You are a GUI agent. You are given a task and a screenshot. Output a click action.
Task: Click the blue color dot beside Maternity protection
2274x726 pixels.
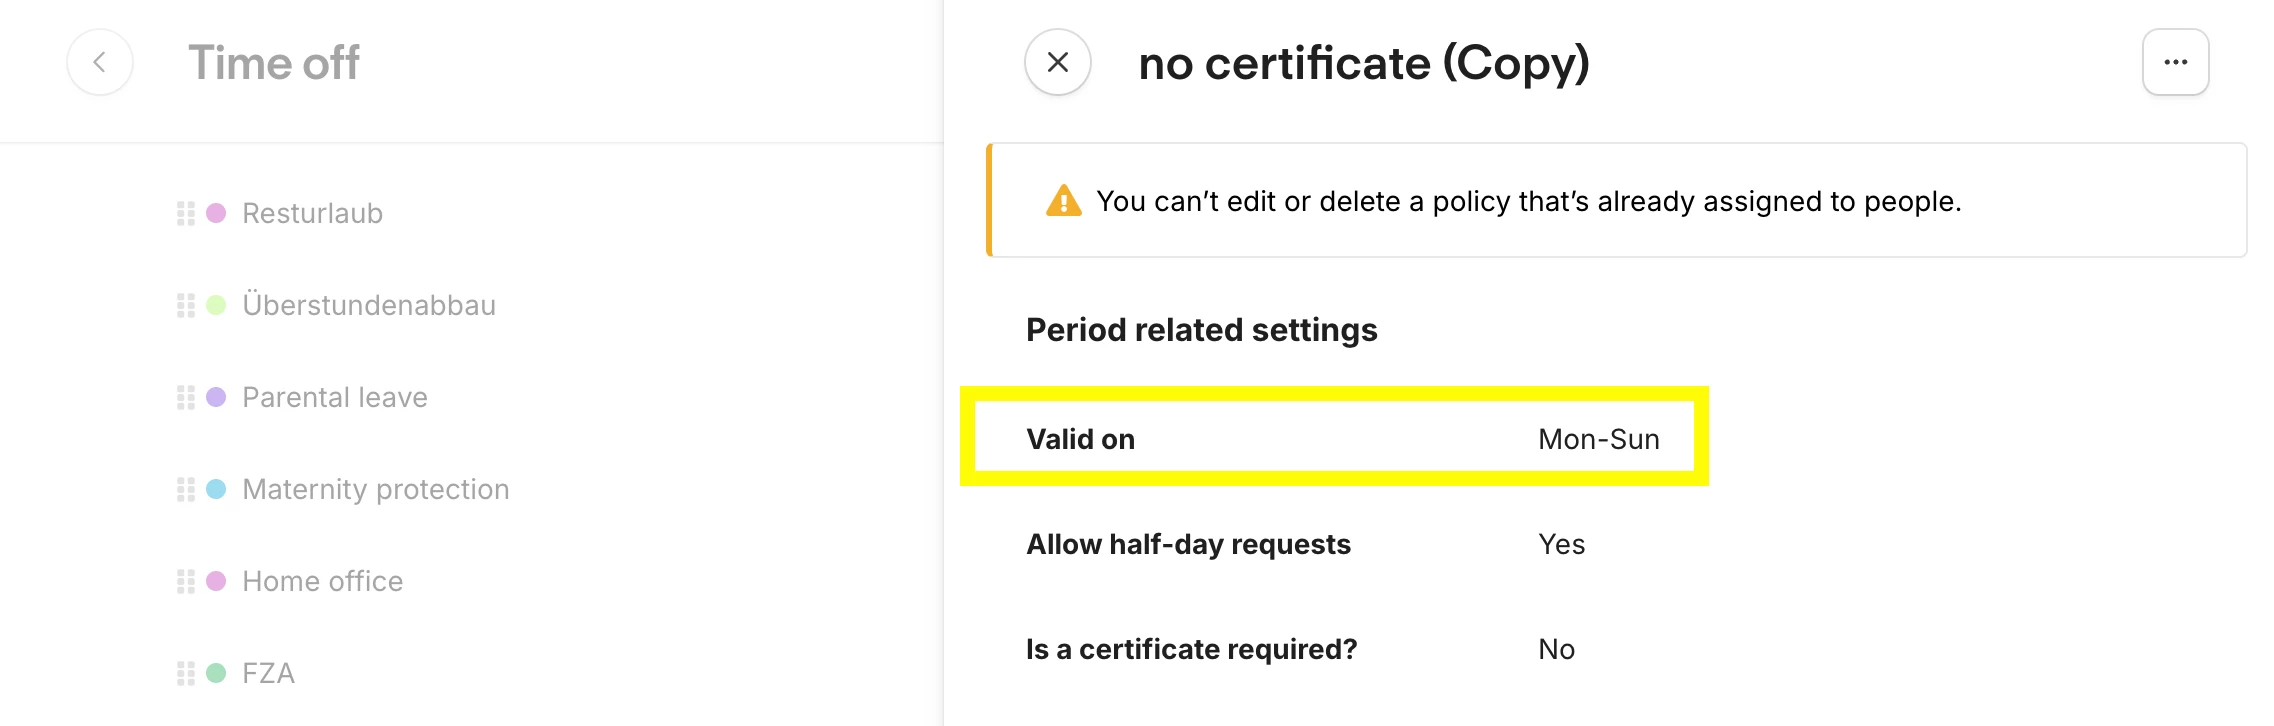click(216, 489)
